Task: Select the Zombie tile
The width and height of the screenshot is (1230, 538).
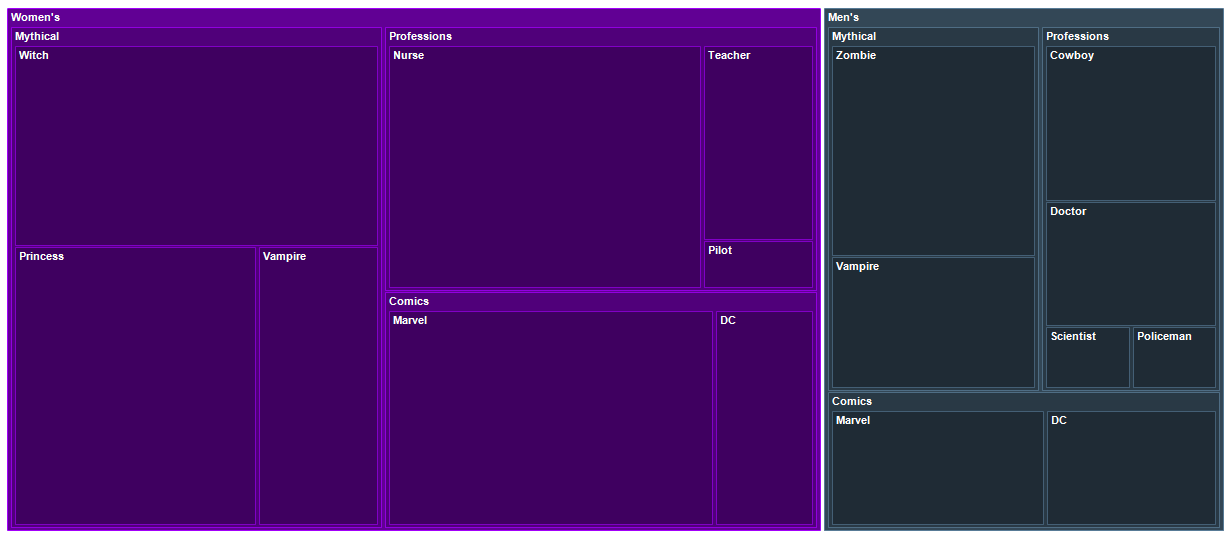Action: click(933, 151)
